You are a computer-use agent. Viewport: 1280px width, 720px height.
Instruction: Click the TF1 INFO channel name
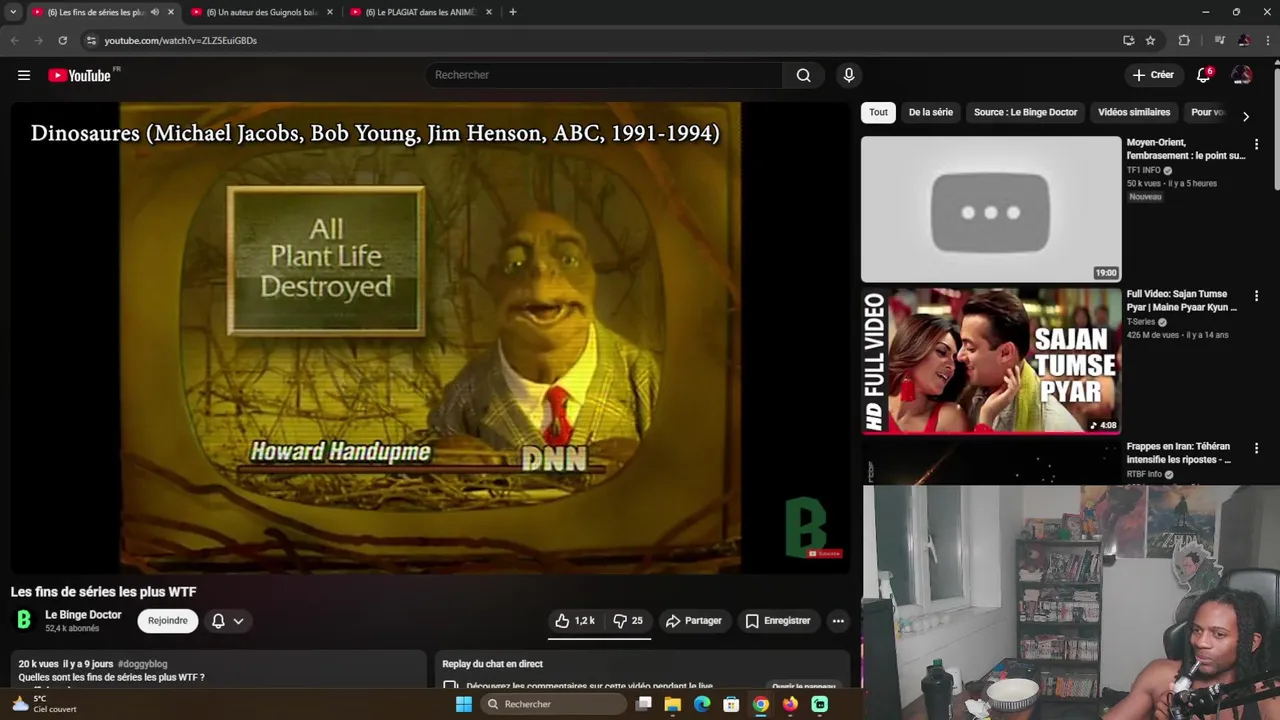pos(1143,170)
